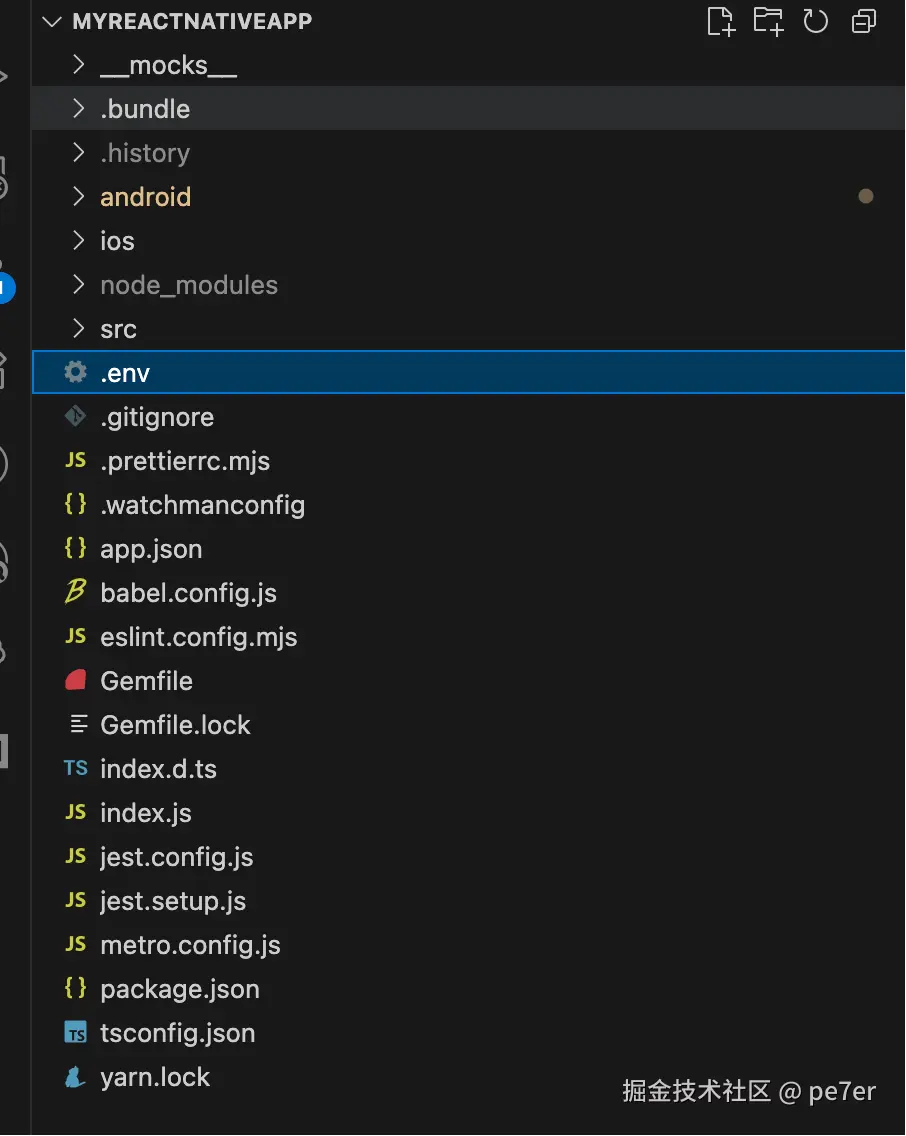Refresh the file explorer

coord(816,21)
